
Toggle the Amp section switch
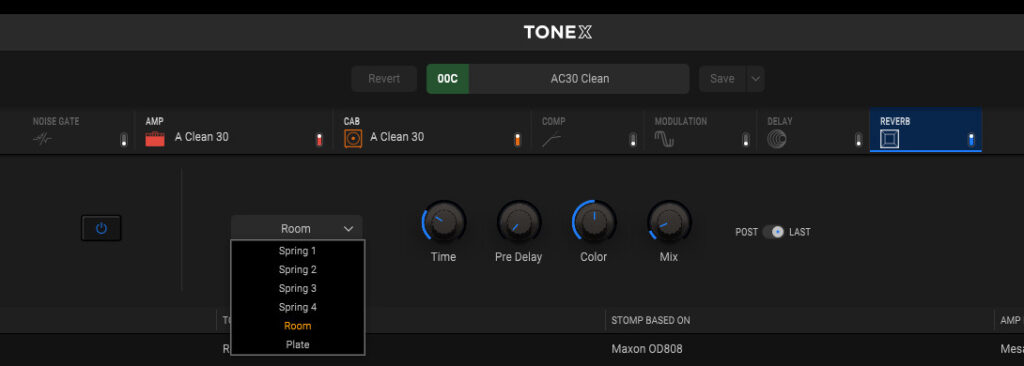319,140
